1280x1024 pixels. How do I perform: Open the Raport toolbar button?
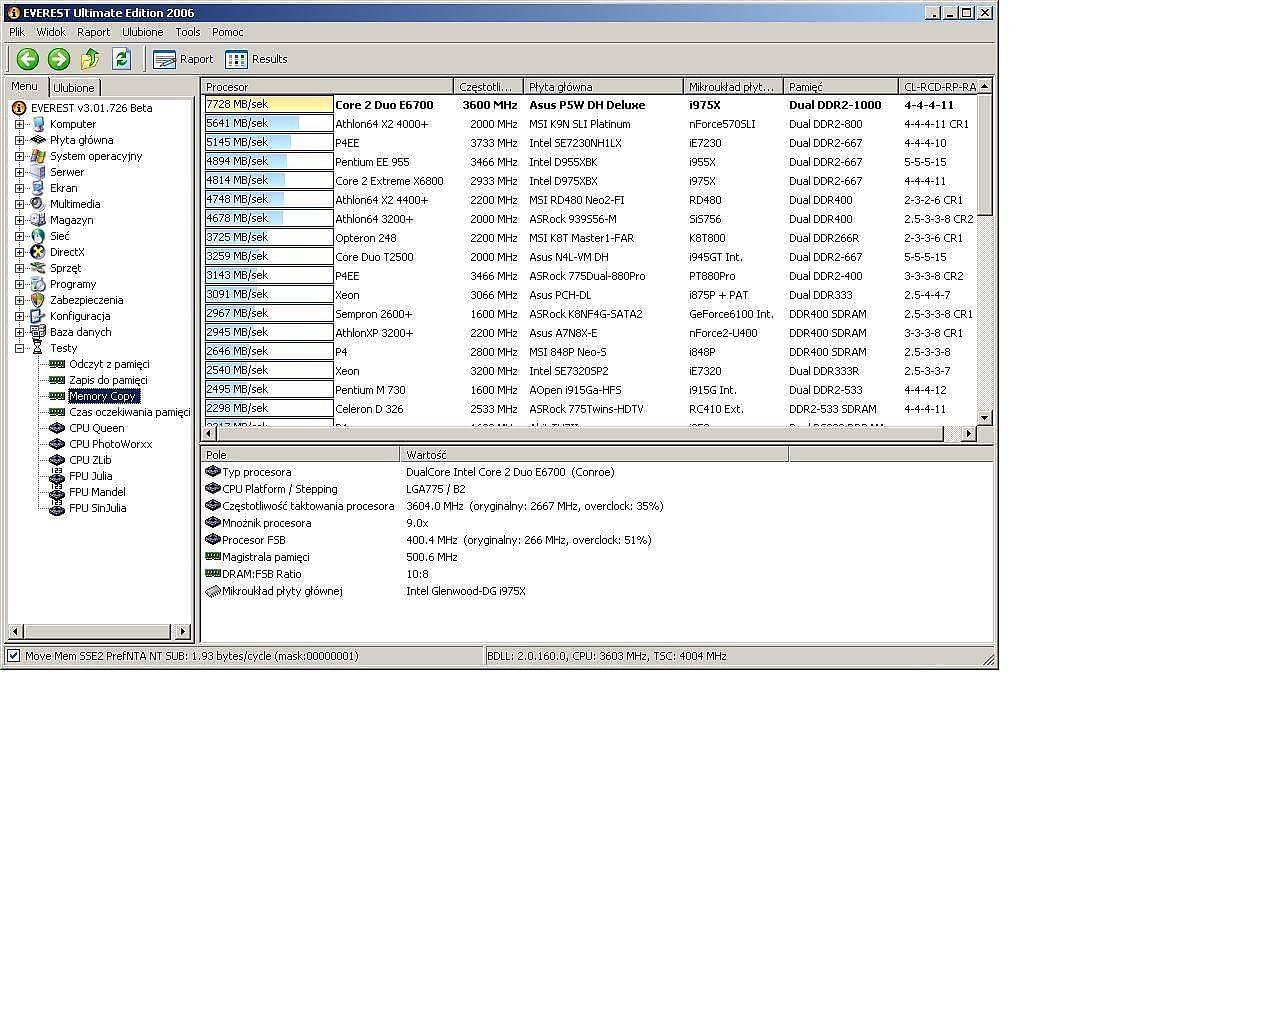(183, 59)
